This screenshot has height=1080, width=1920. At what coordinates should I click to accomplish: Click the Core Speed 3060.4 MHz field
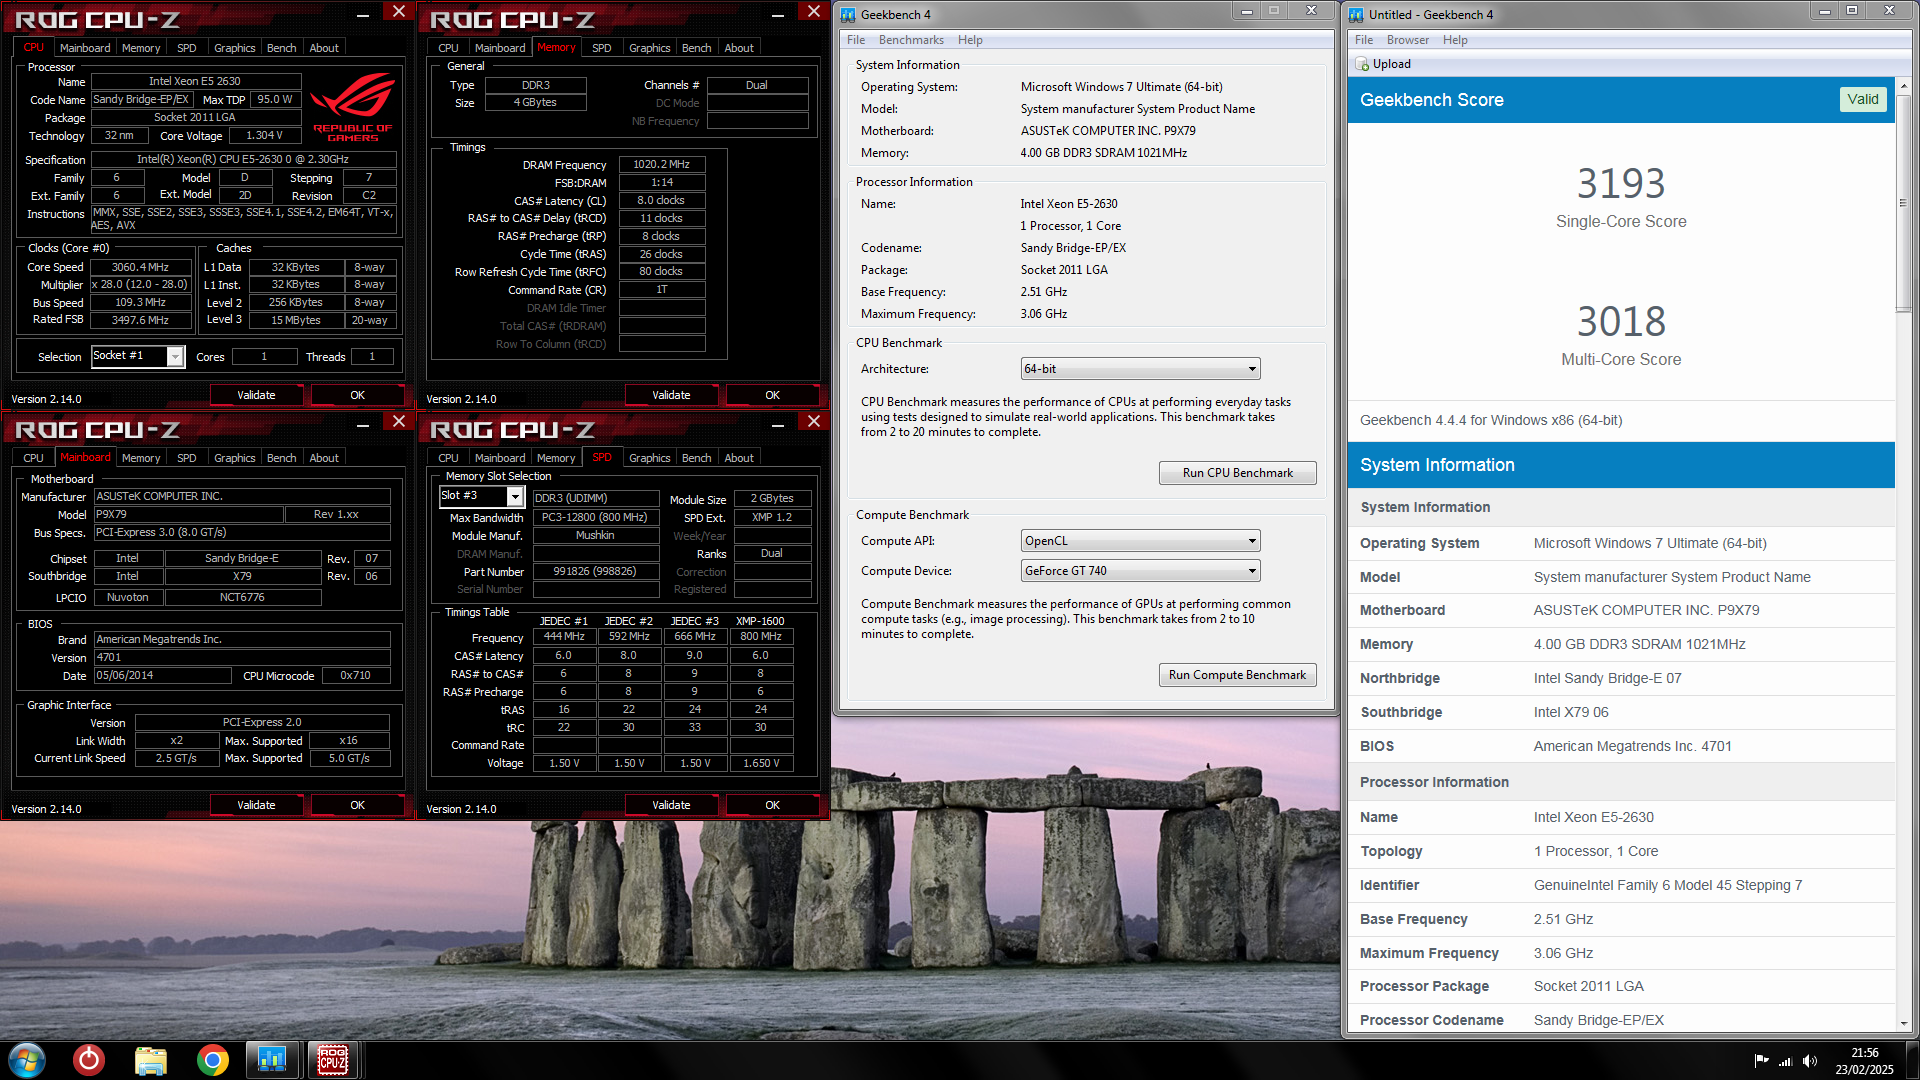(140, 267)
